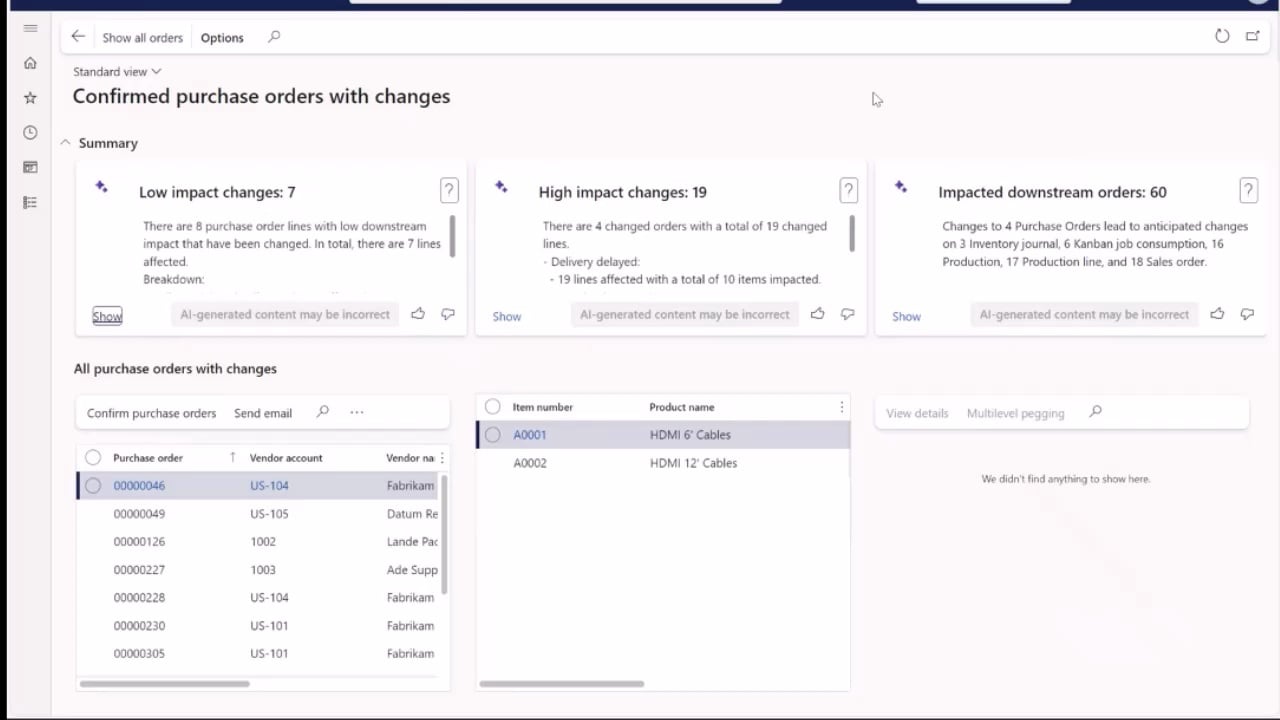Screen dimensions: 1280x720
Task: Select radio button for purchase order 00000046
Action: point(92,485)
